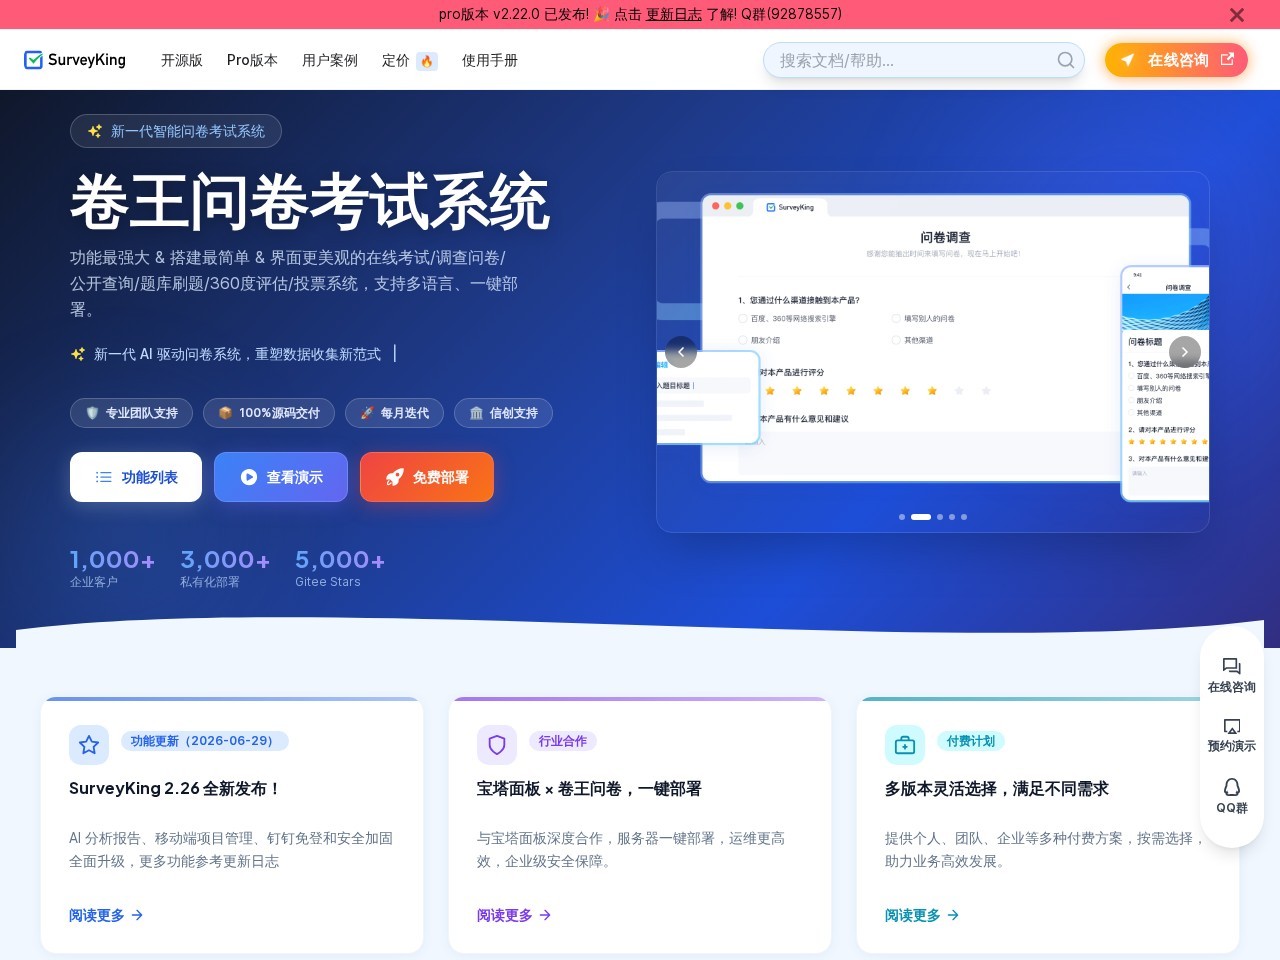Click 阅读更多 on SurveyKing 2.26 card
Image resolution: width=1280 pixels, height=960 pixels.
[x=106, y=915]
